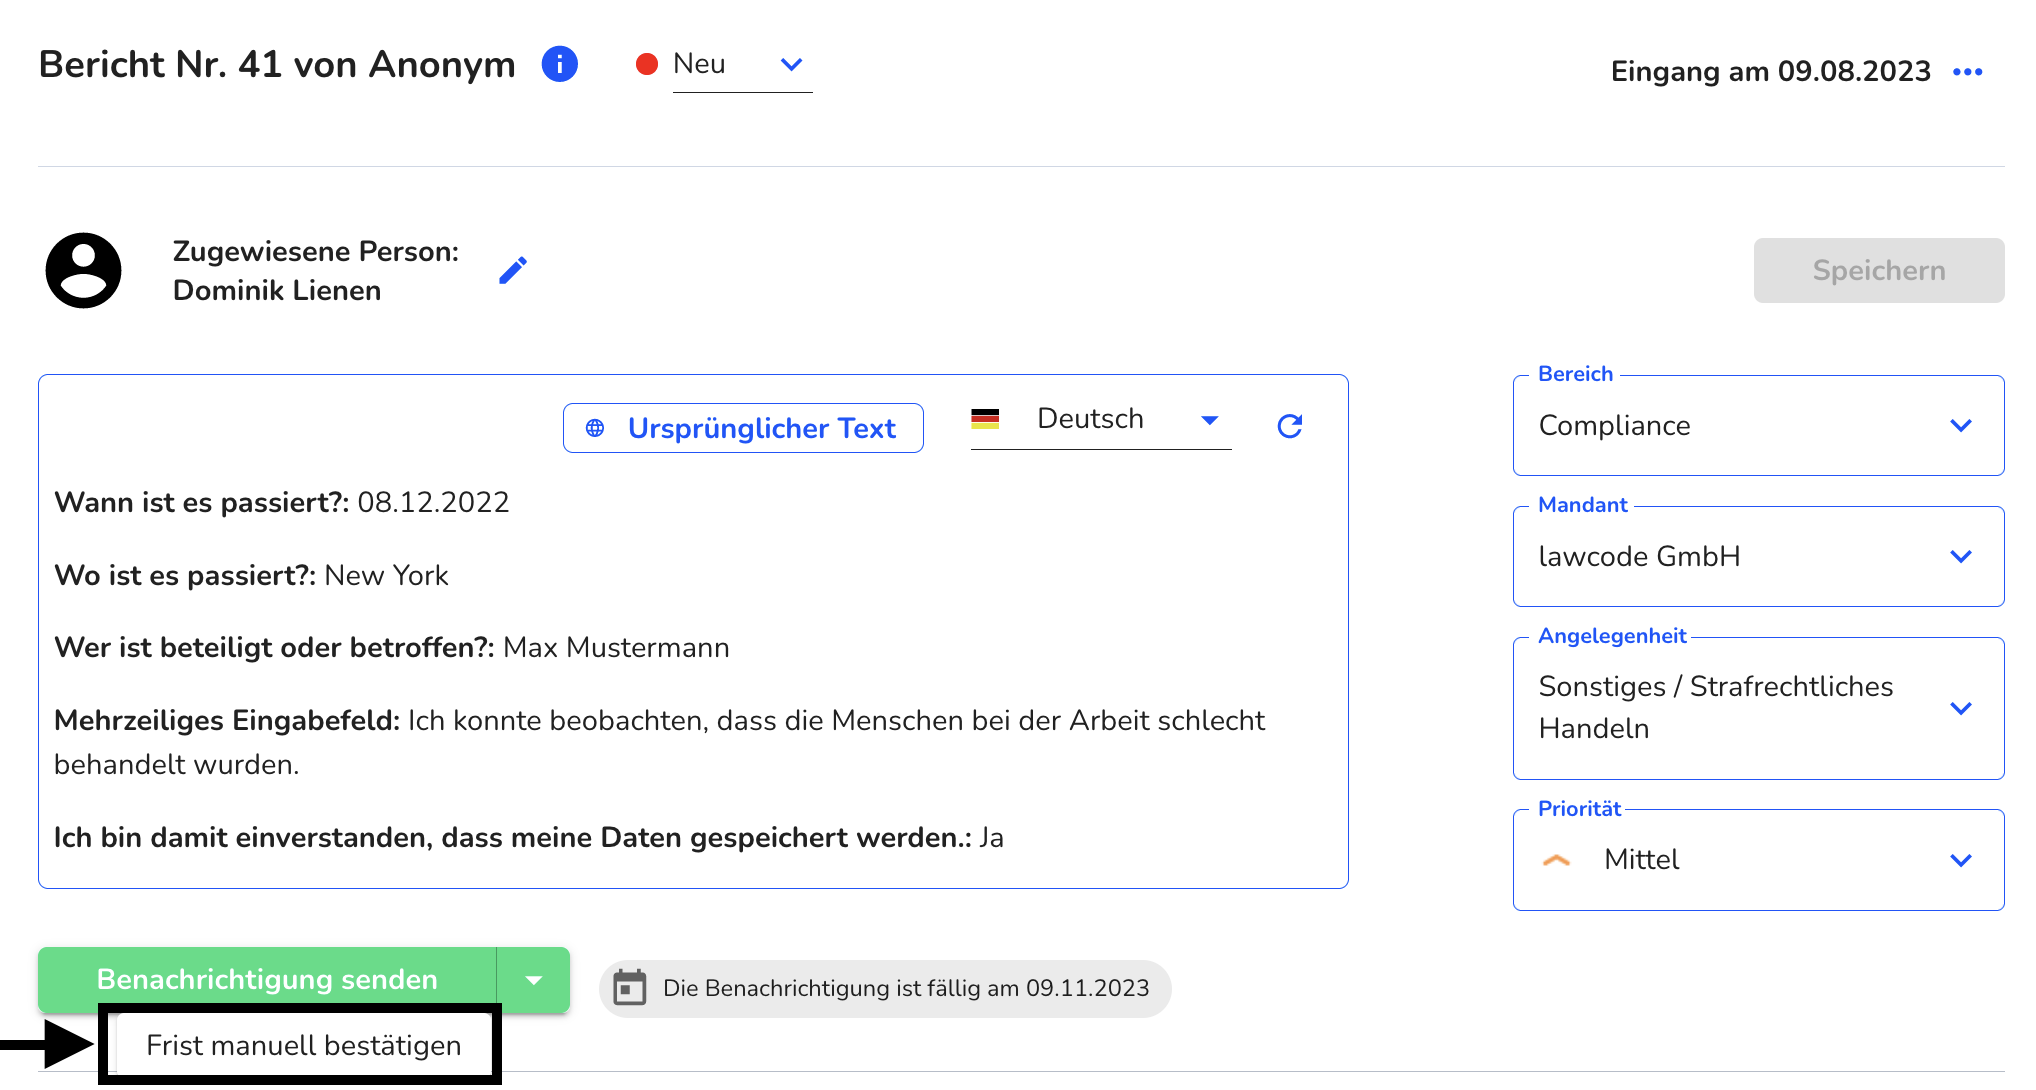This screenshot has height=1090, width=2036.
Task: Click the orange Mittel priority arrow icon
Action: click(1556, 860)
